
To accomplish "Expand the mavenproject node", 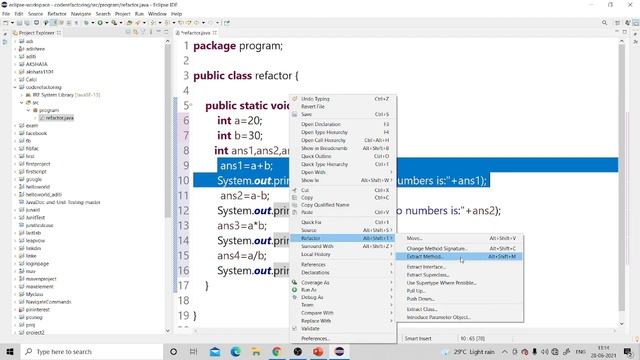I will point(15,279).
